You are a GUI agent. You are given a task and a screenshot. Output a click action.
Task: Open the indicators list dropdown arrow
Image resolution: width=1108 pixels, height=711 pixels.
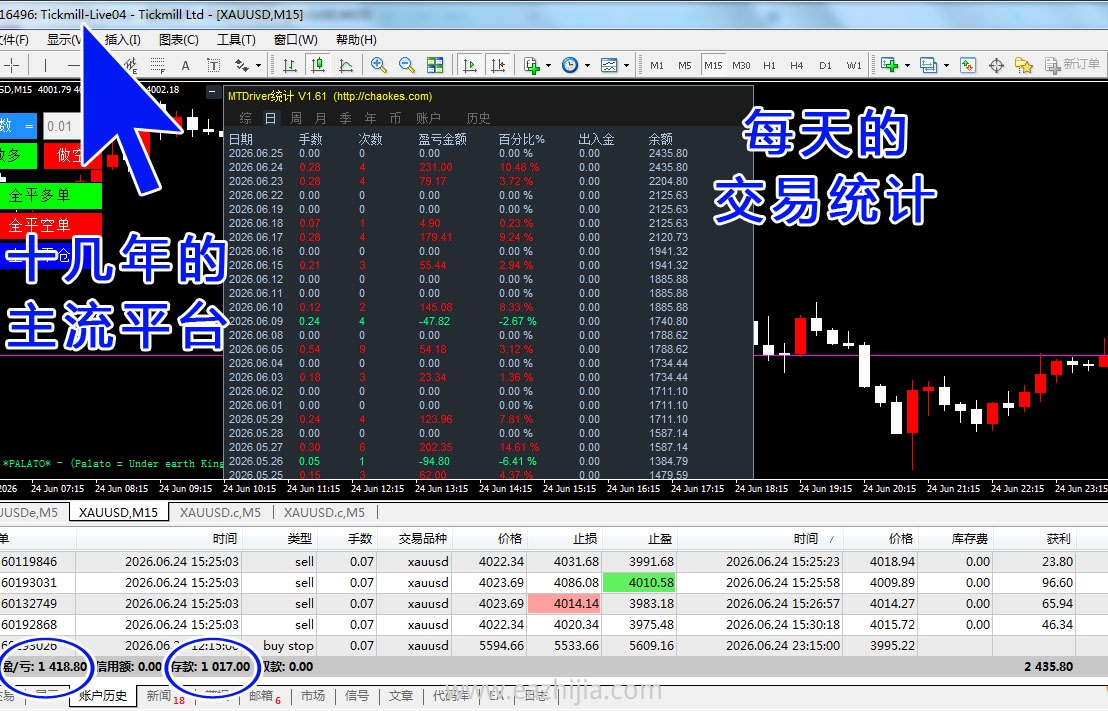[548, 66]
